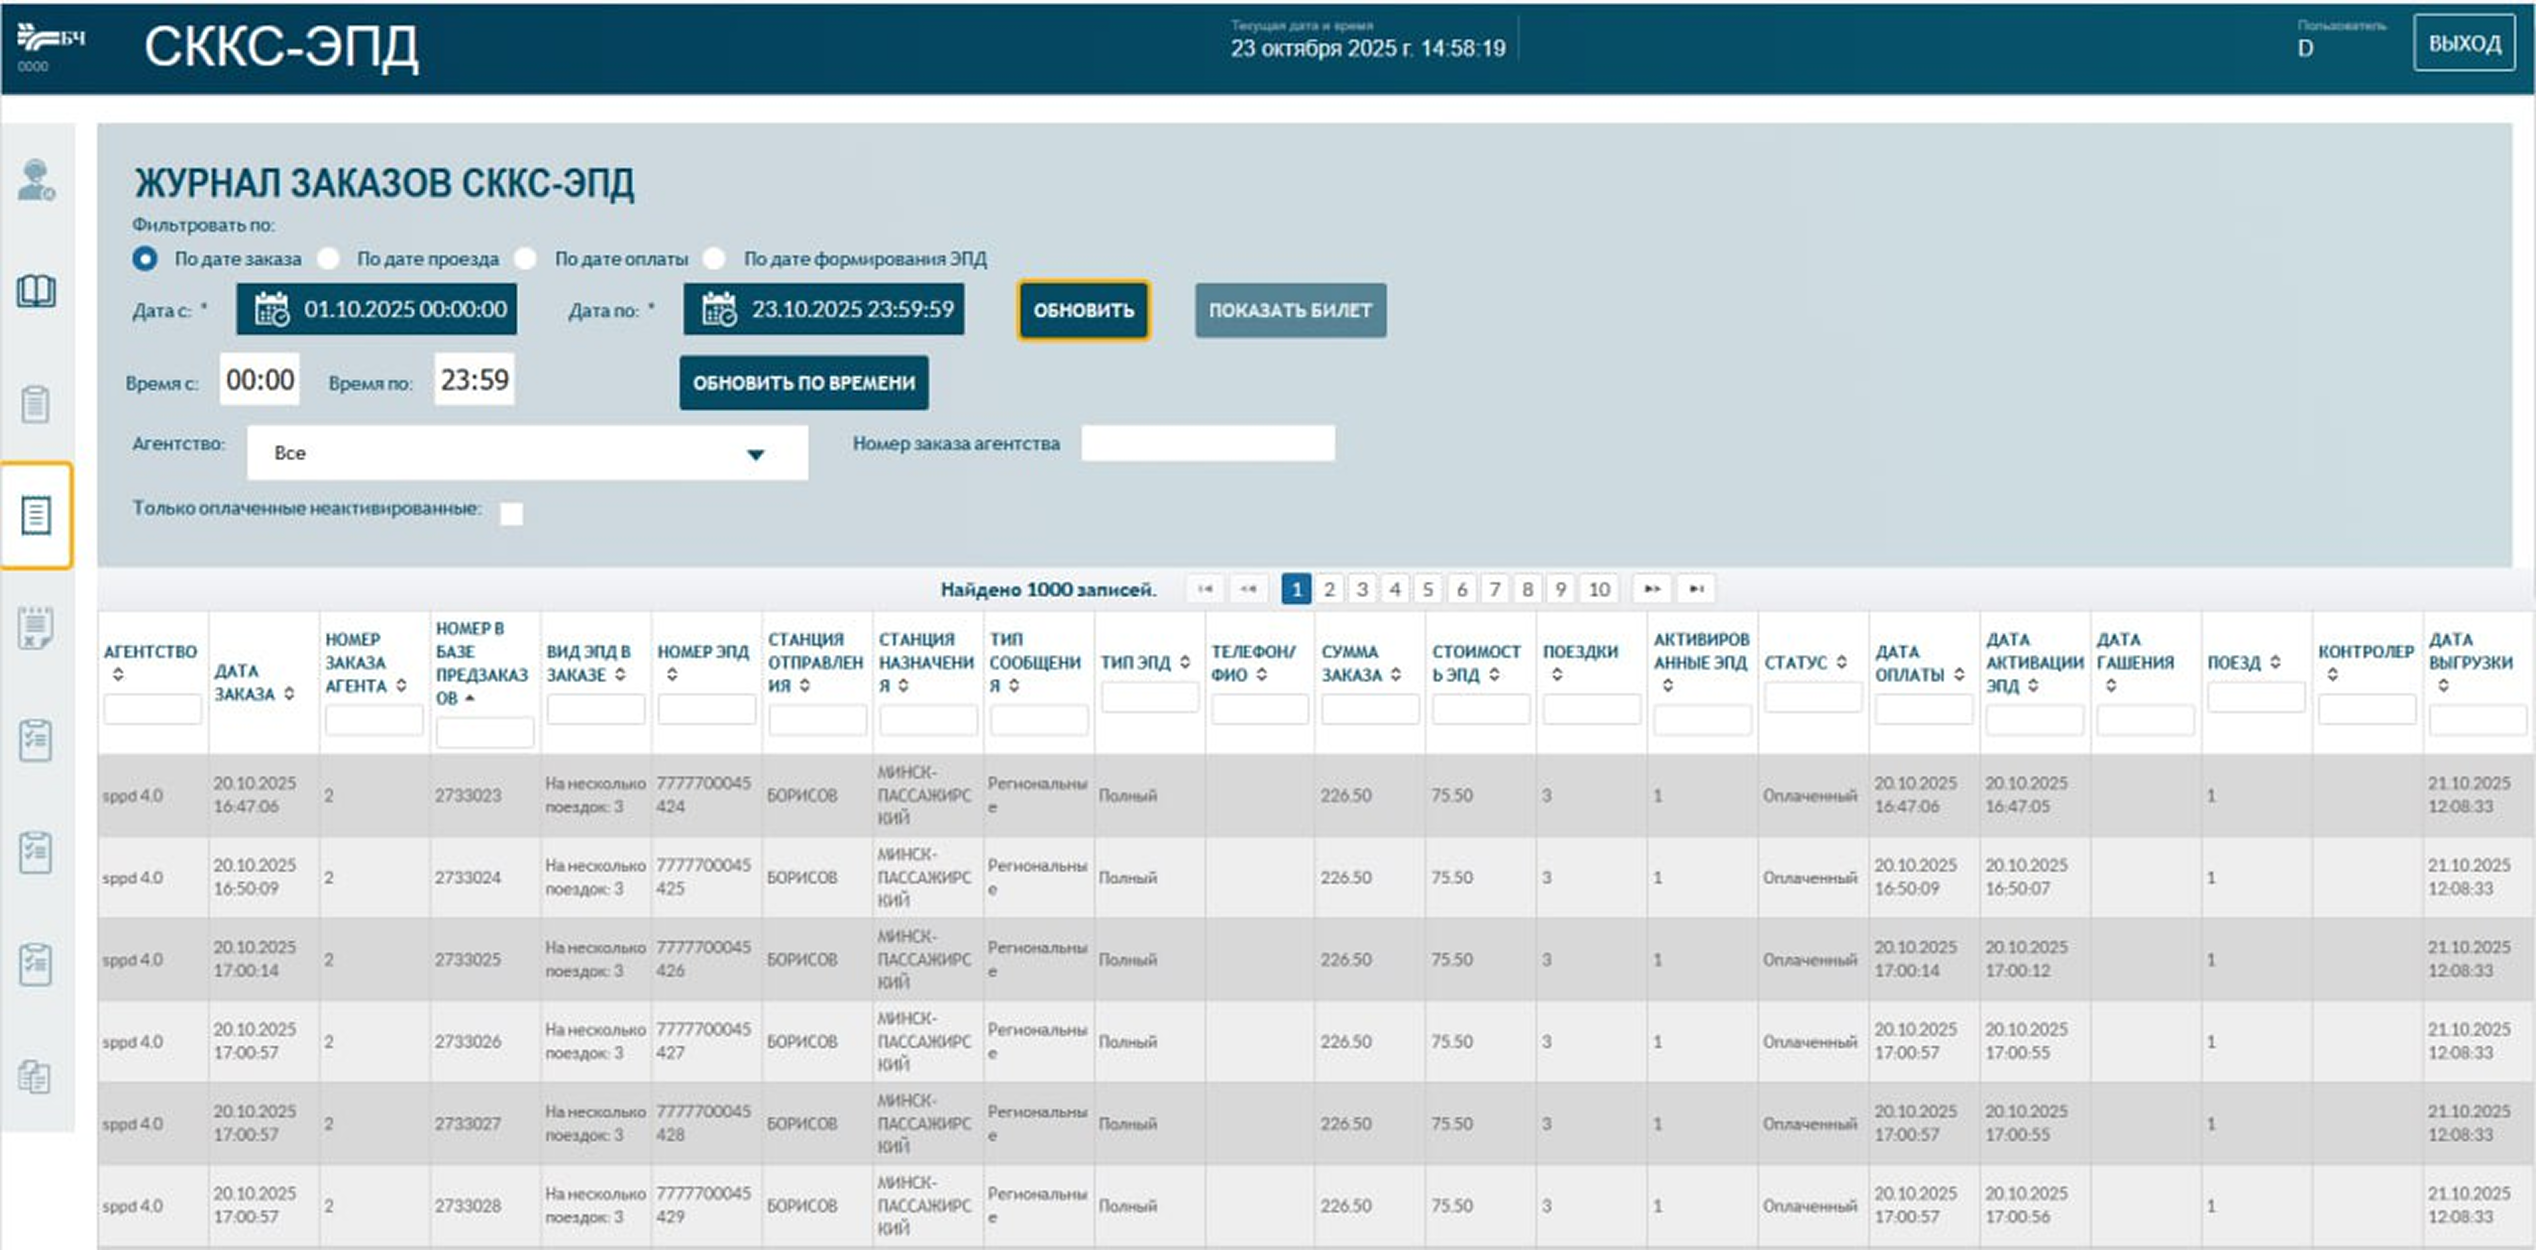Viewport: 2536px width, 1250px height.
Task: Go to results page 5
Action: click(1428, 589)
